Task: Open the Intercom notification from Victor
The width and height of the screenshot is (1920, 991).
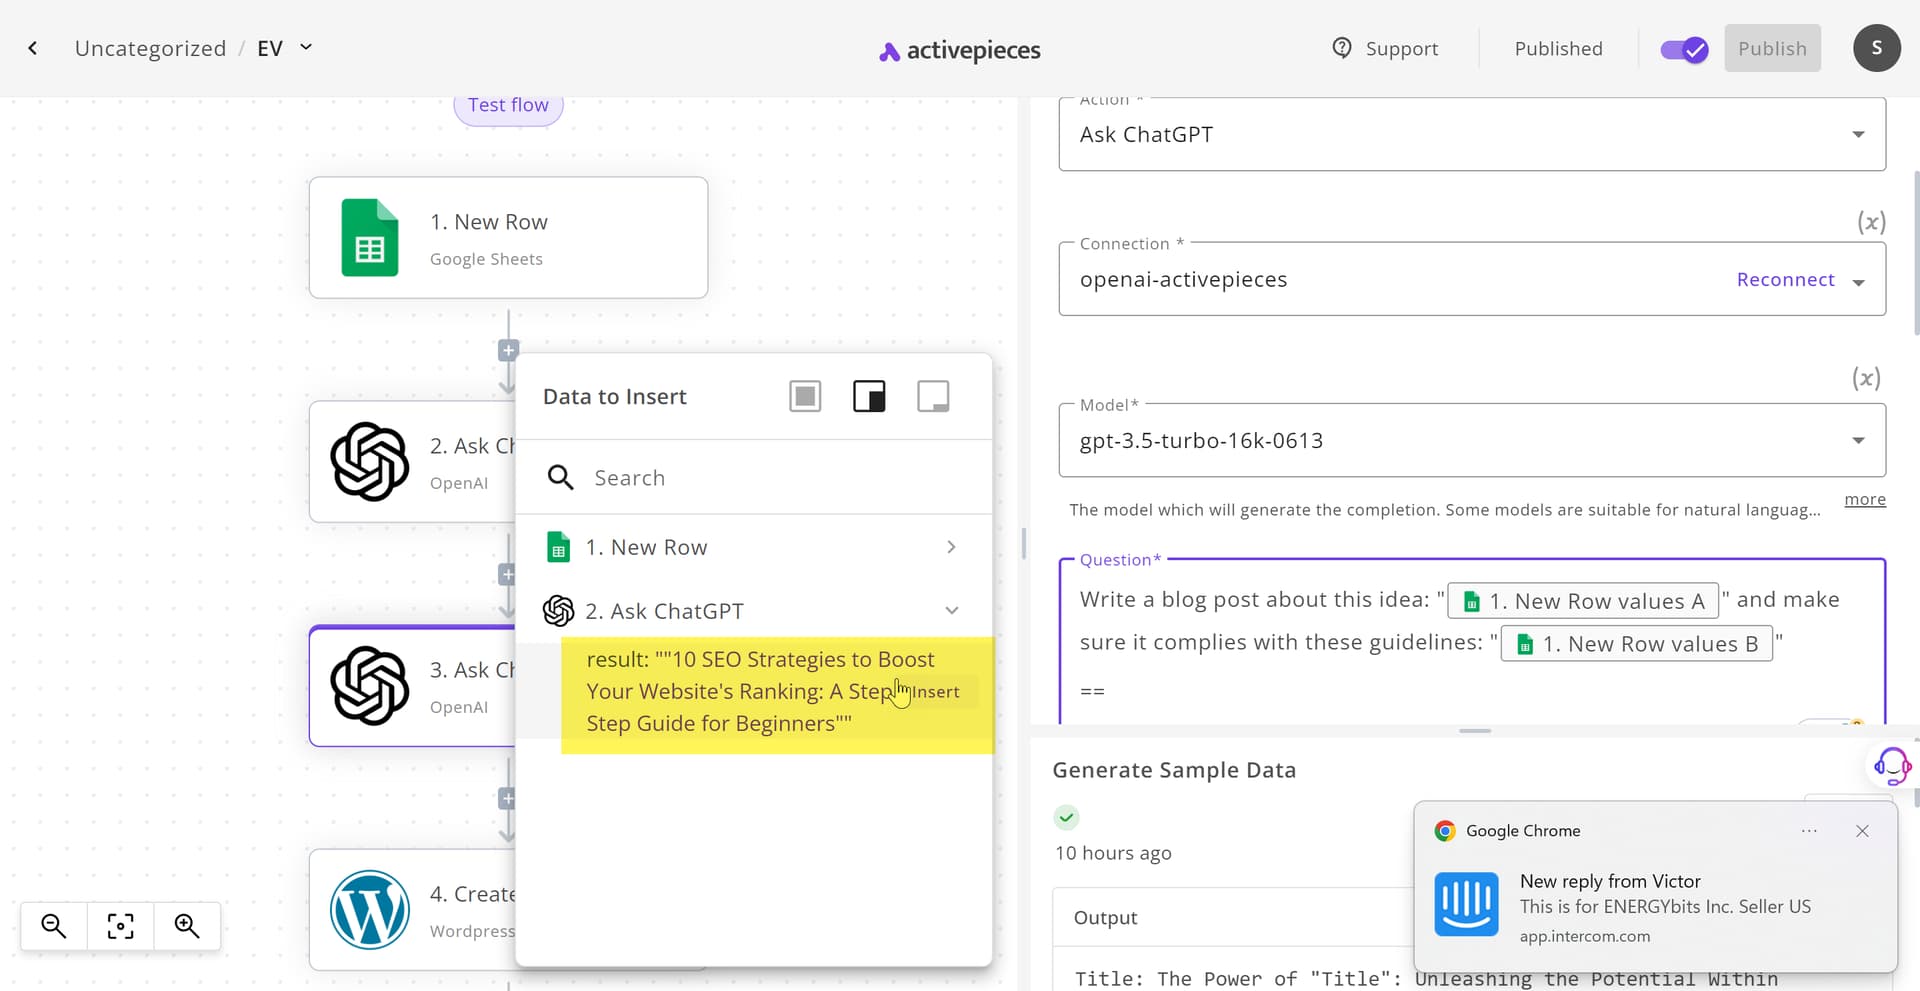Action: (1655, 907)
